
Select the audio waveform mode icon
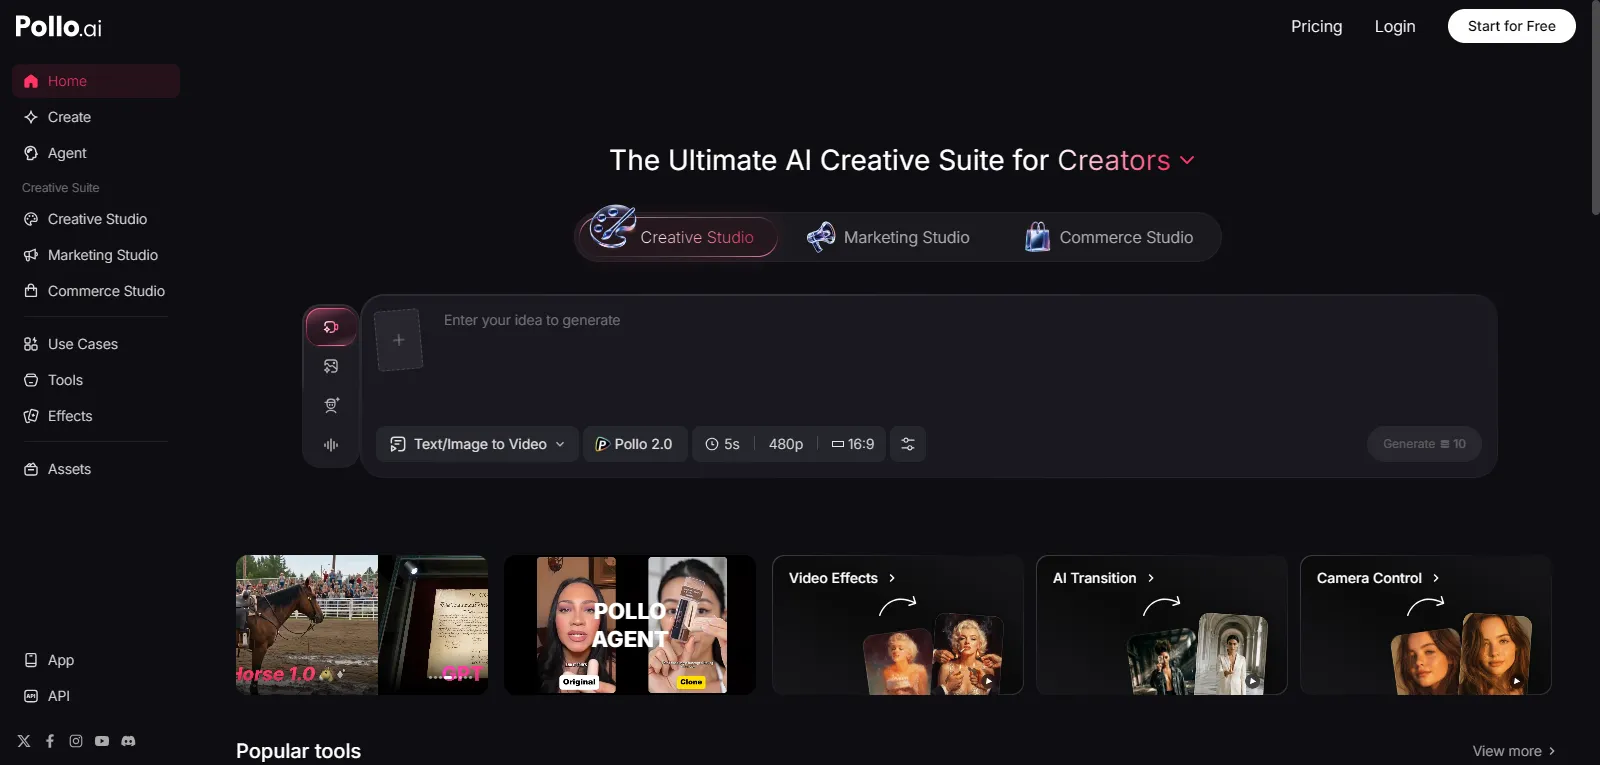(331, 445)
